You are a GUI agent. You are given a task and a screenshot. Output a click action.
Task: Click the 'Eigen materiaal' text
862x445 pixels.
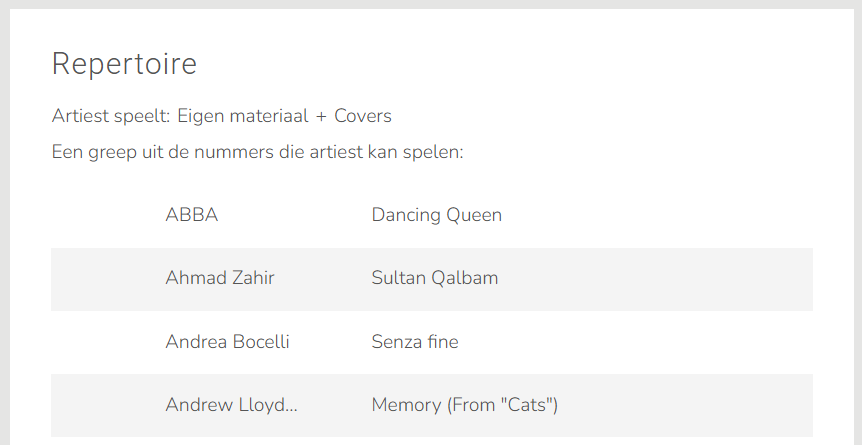243,116
